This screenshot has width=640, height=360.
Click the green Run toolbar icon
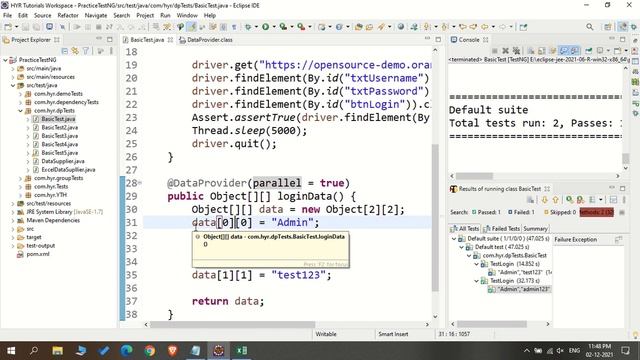click(266, 27)
